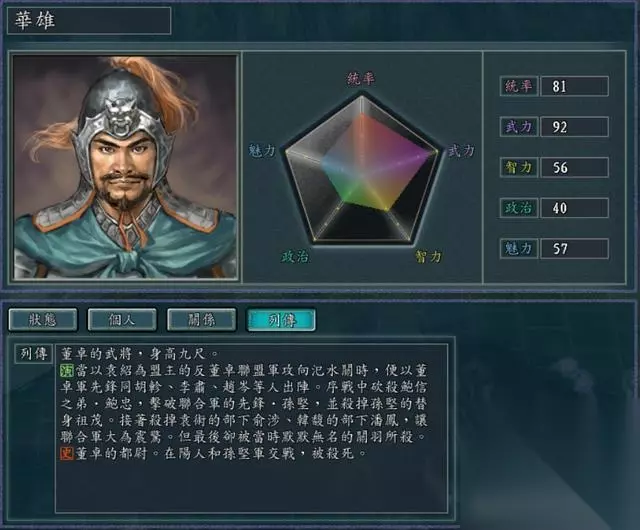The height and width of the screenshot is (530, 640).
Task: Click the 政治 stat label box
Action: tap(519, 208)
